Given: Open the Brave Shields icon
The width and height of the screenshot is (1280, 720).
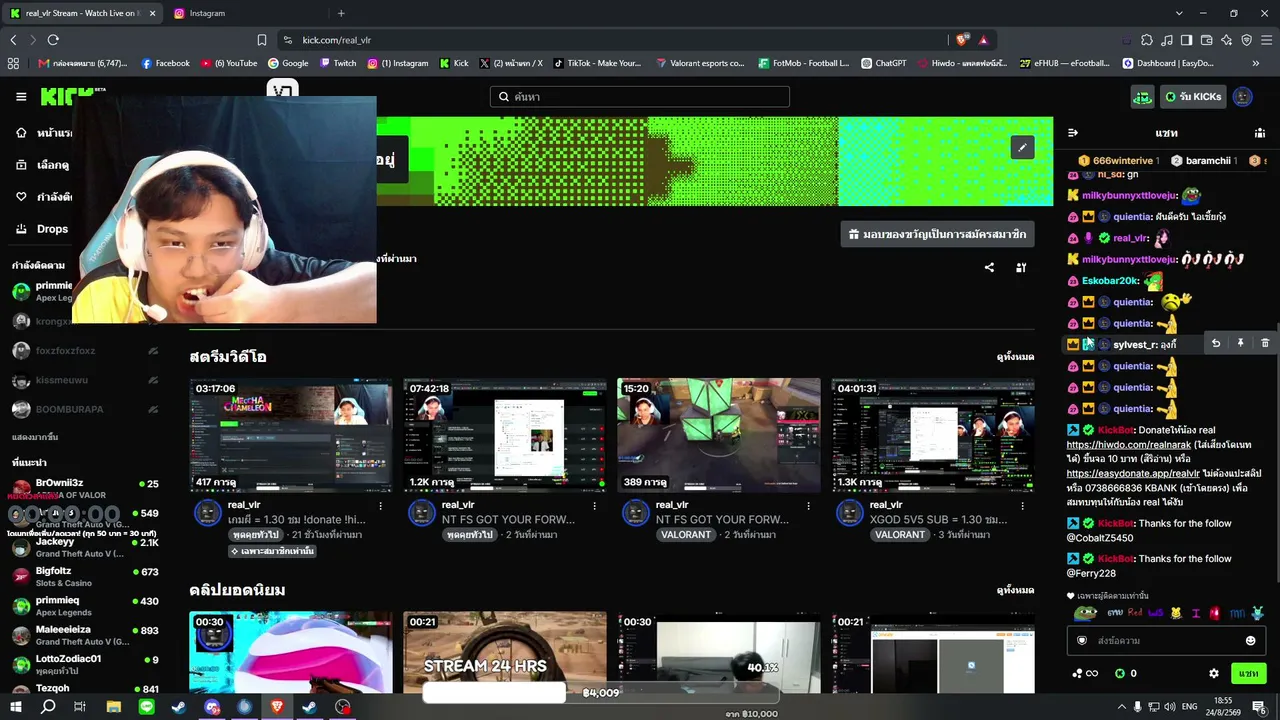Looking at the screenshot, I should point(962,40).
